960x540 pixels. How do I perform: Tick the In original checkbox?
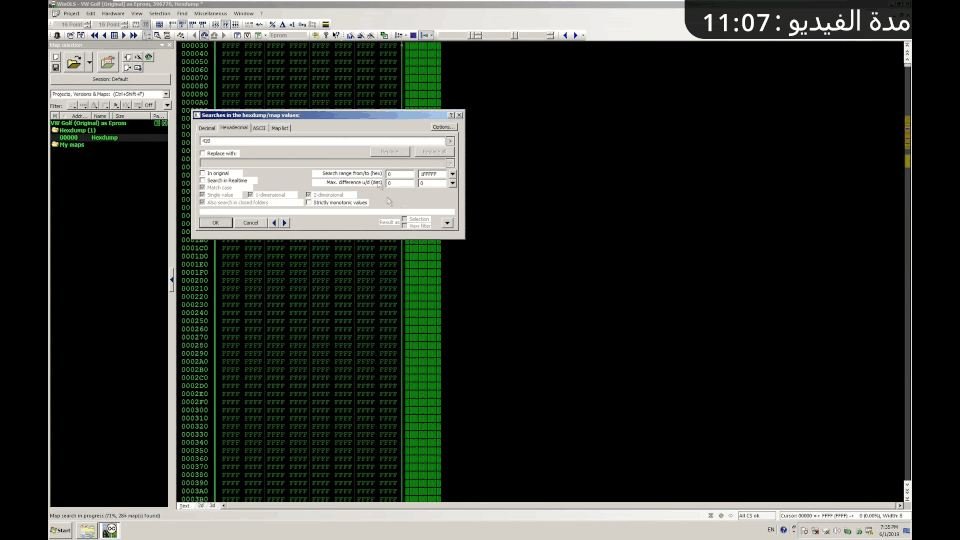click(x=203, y=173)
